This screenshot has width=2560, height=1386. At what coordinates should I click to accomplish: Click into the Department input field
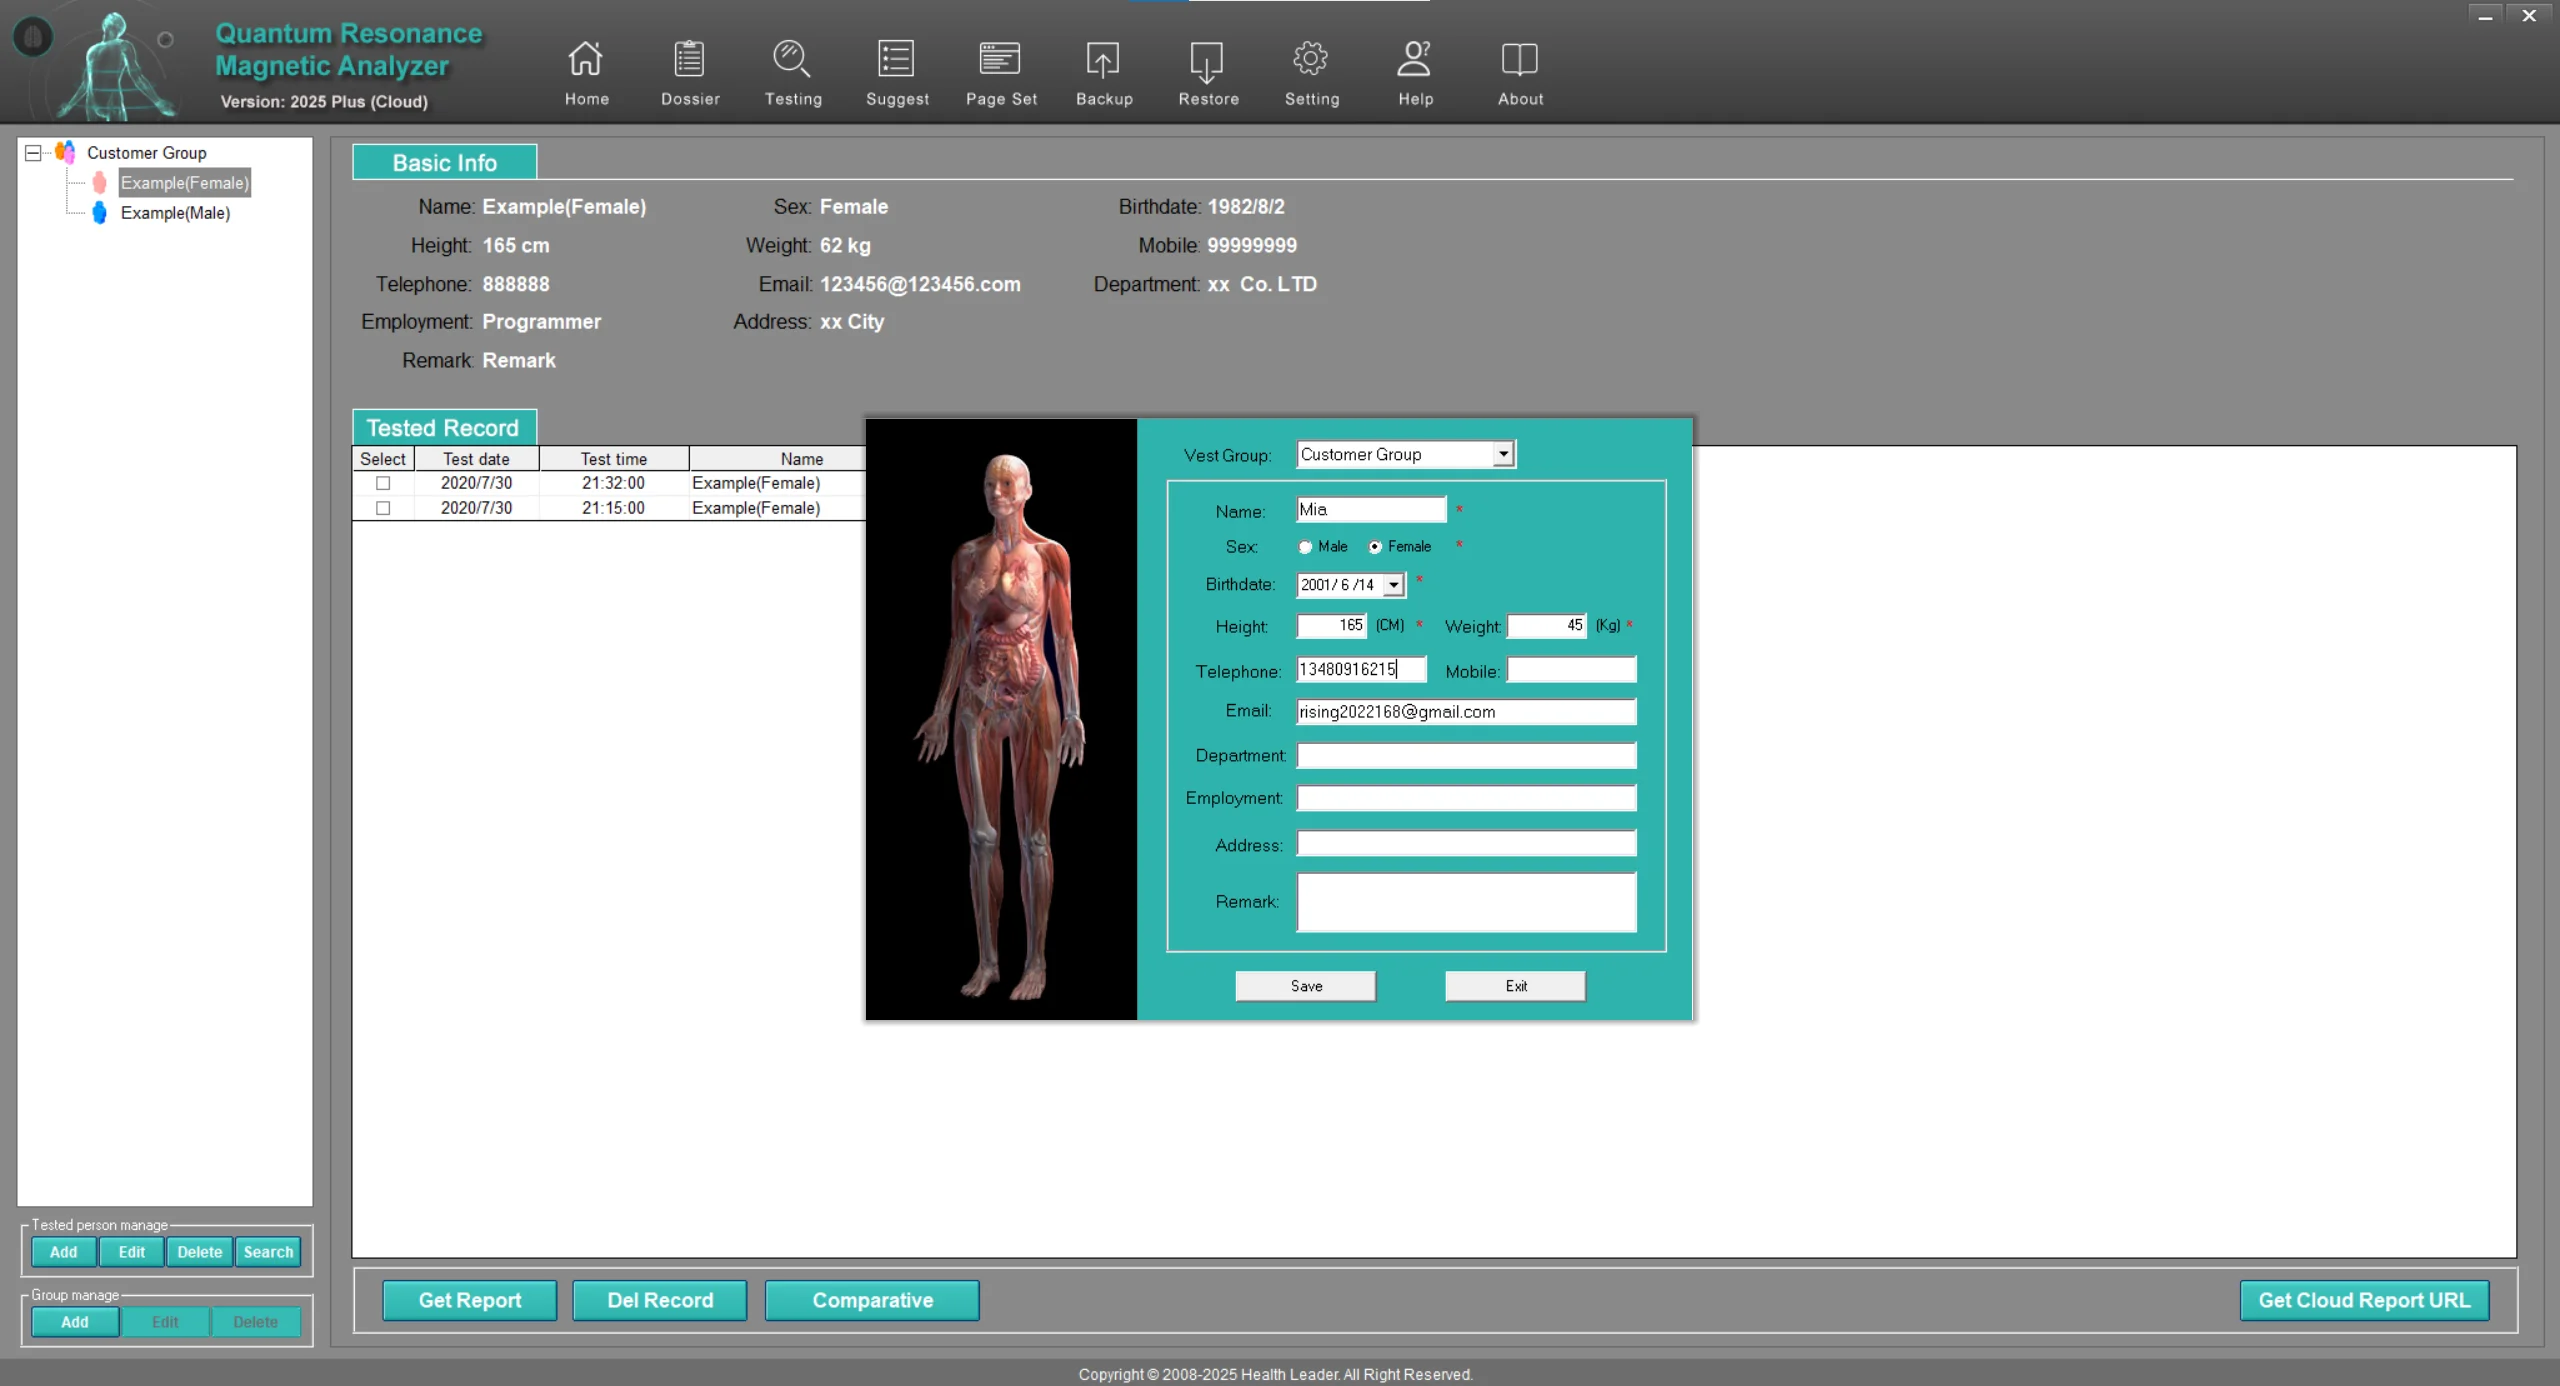pyautogui.click(x=1466, y=756)
